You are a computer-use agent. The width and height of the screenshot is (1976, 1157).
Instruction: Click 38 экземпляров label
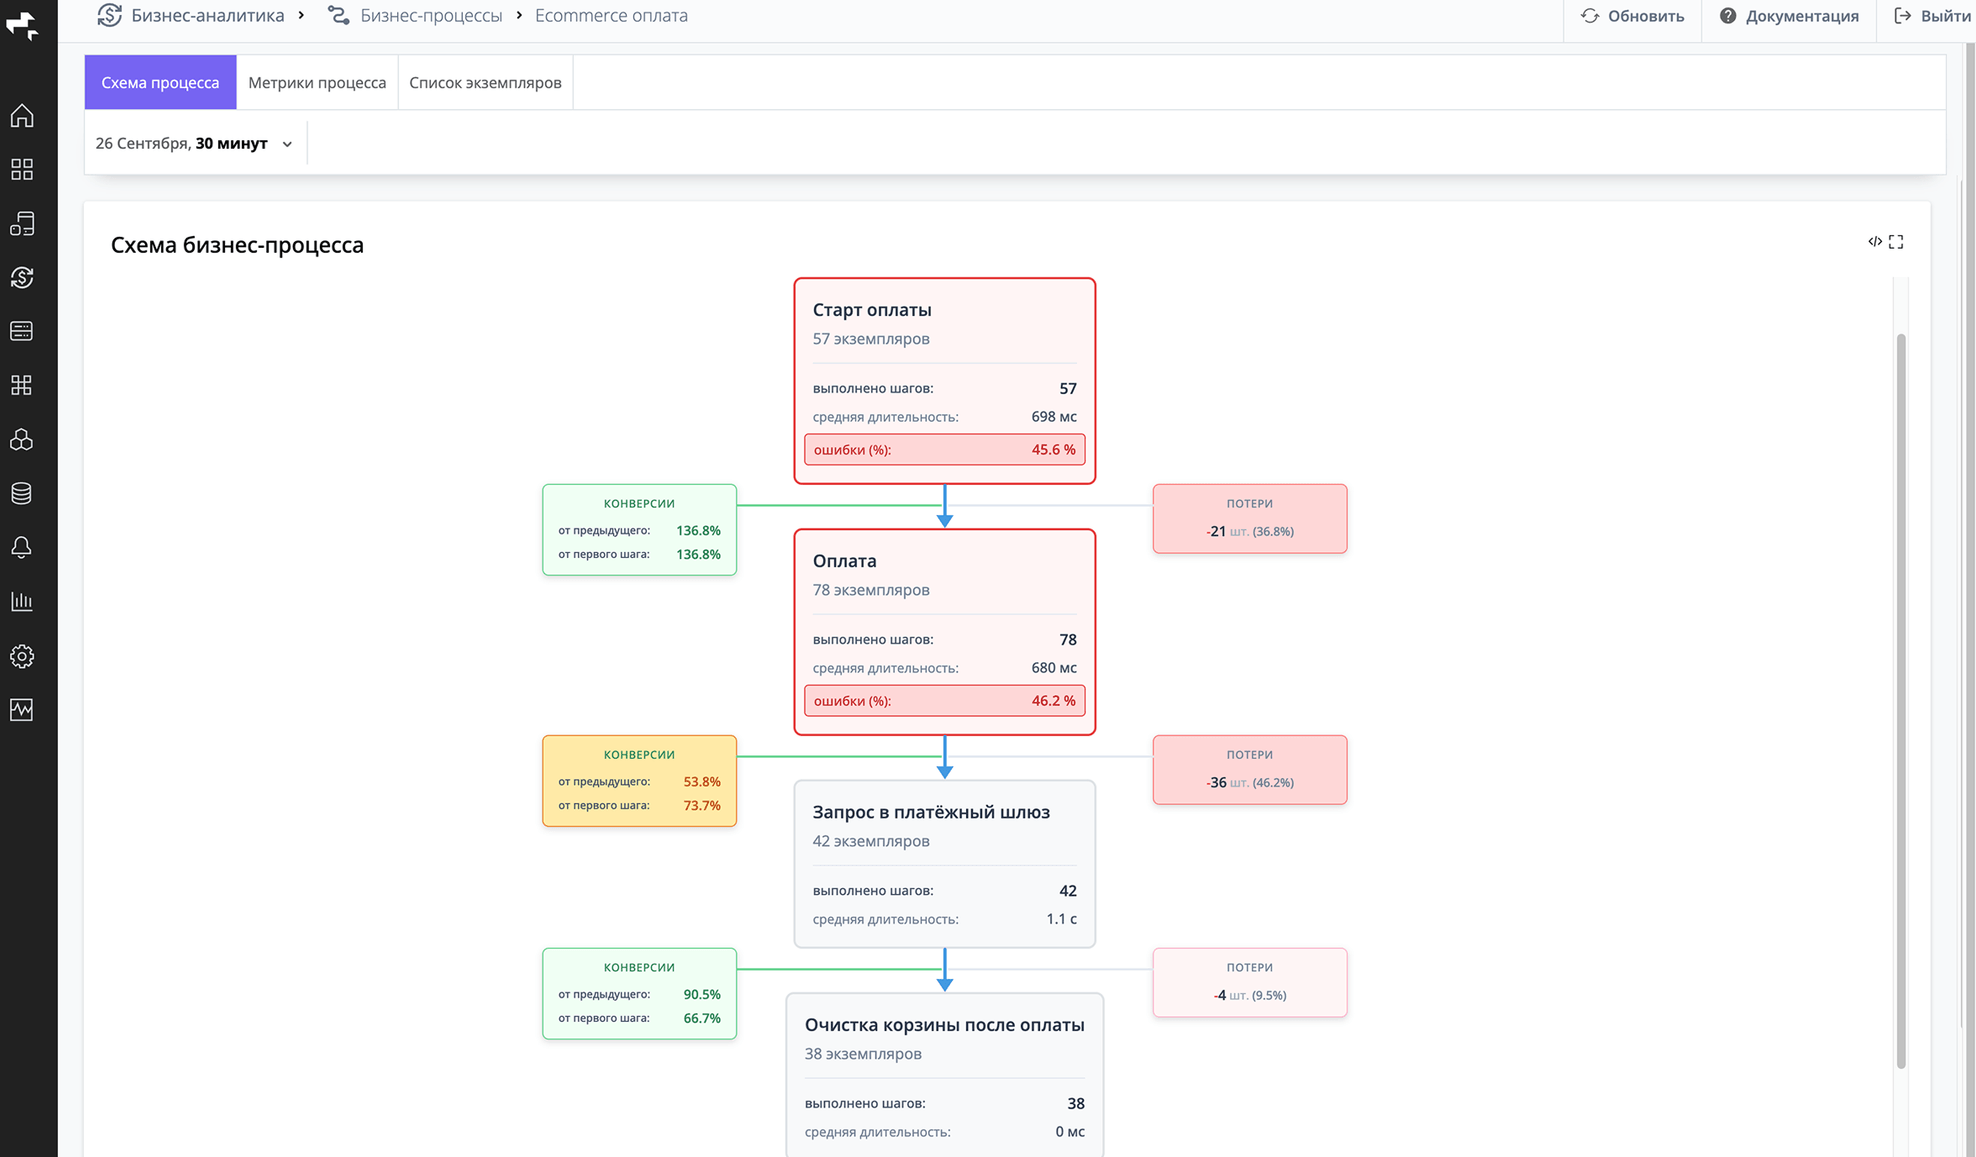(x=863, y=1054)
